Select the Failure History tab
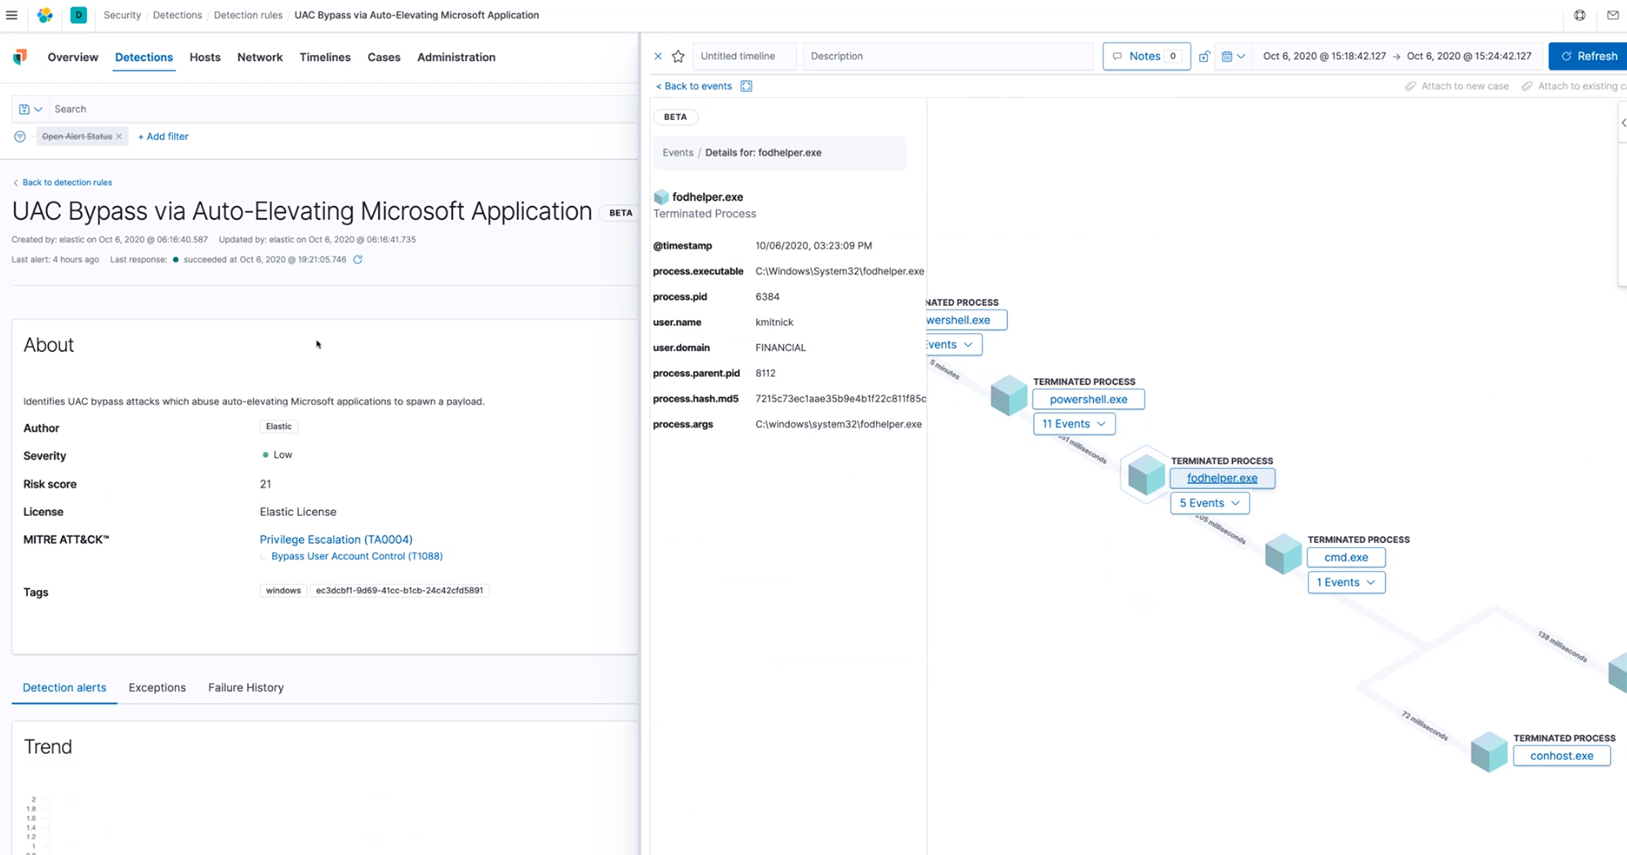1627x855 pixels. [x=246, y=687]
